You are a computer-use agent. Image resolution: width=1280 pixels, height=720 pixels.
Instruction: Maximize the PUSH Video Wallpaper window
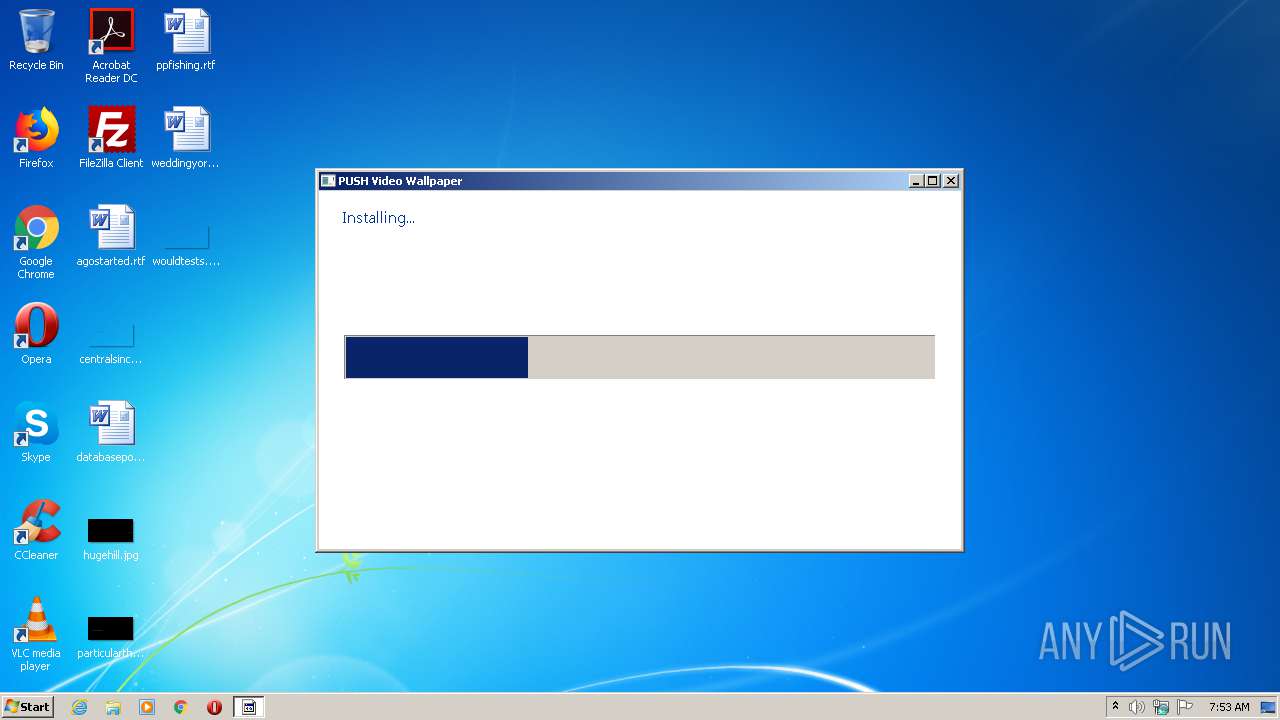(933, 181)
